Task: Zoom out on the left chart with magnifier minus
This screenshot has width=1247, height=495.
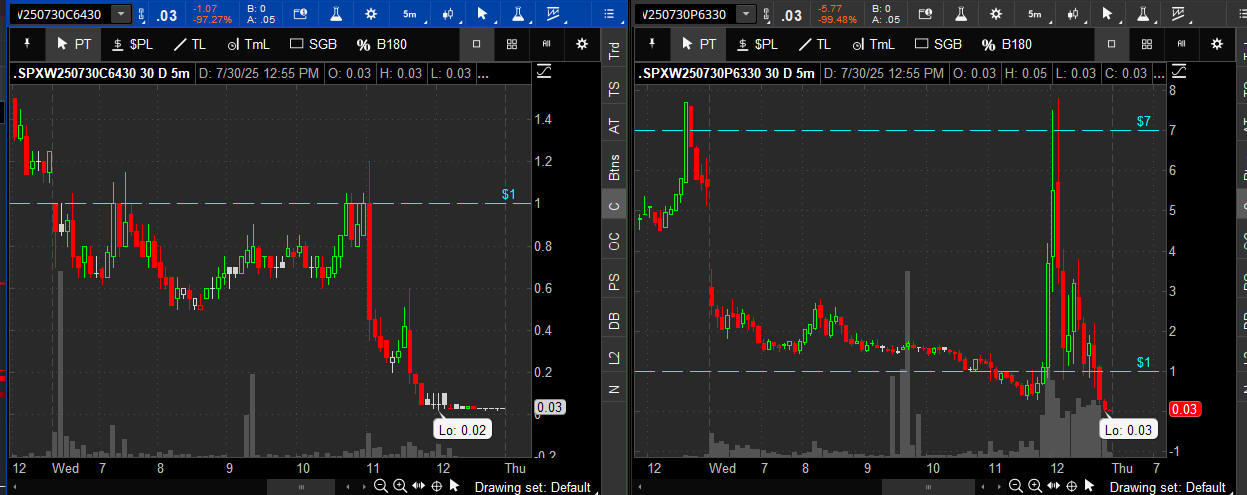Action: click(x=381, y=486)
